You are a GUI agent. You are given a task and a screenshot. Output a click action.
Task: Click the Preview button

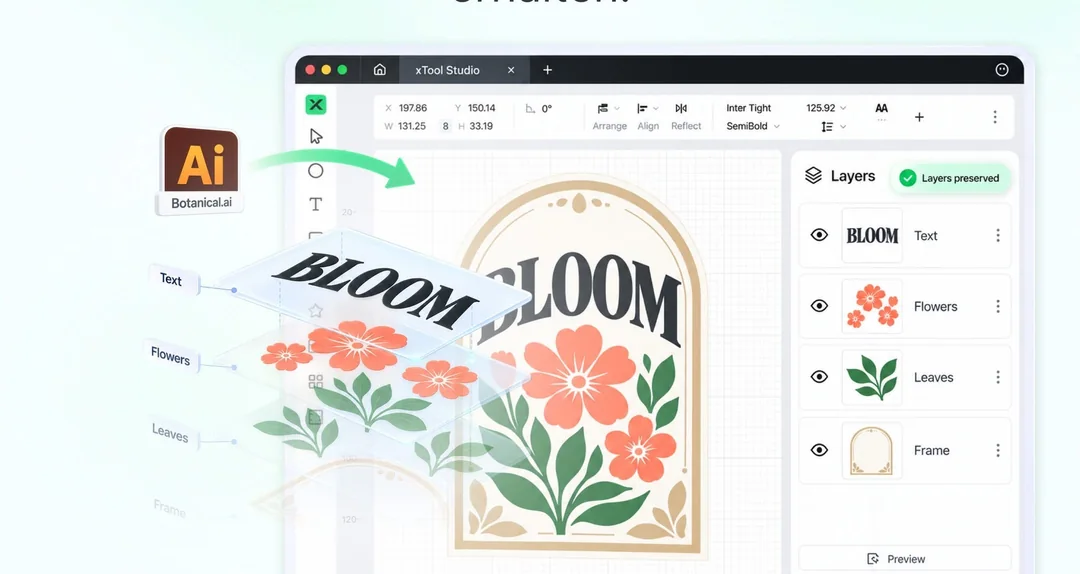coord(905,559)
